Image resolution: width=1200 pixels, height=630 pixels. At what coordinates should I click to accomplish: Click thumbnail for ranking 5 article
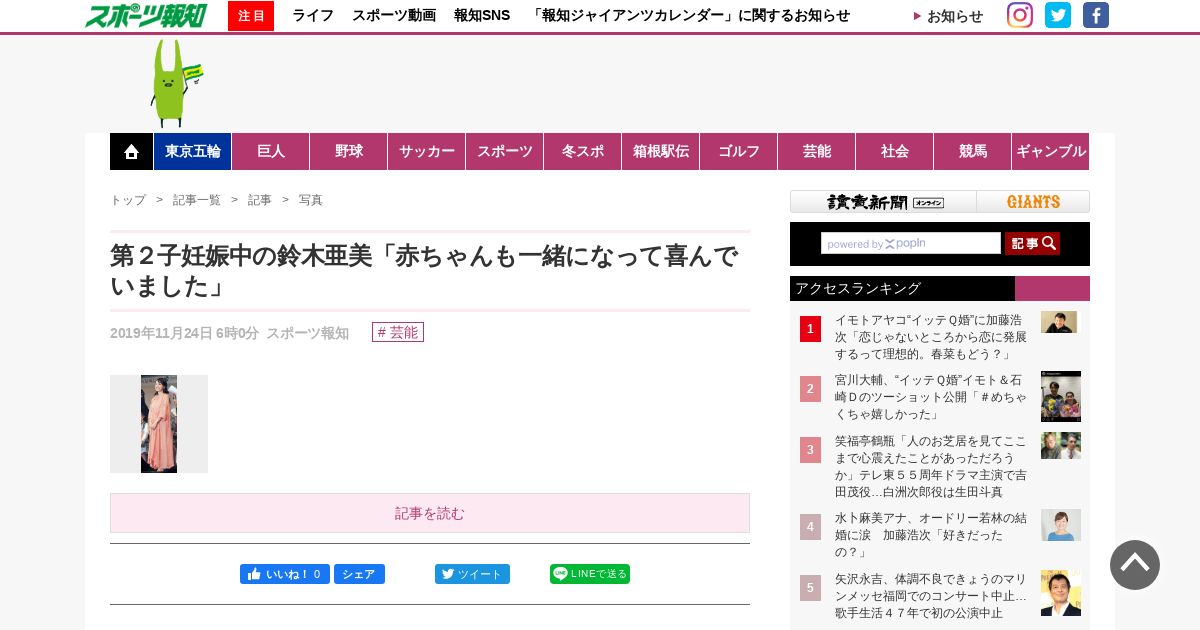1061,593
